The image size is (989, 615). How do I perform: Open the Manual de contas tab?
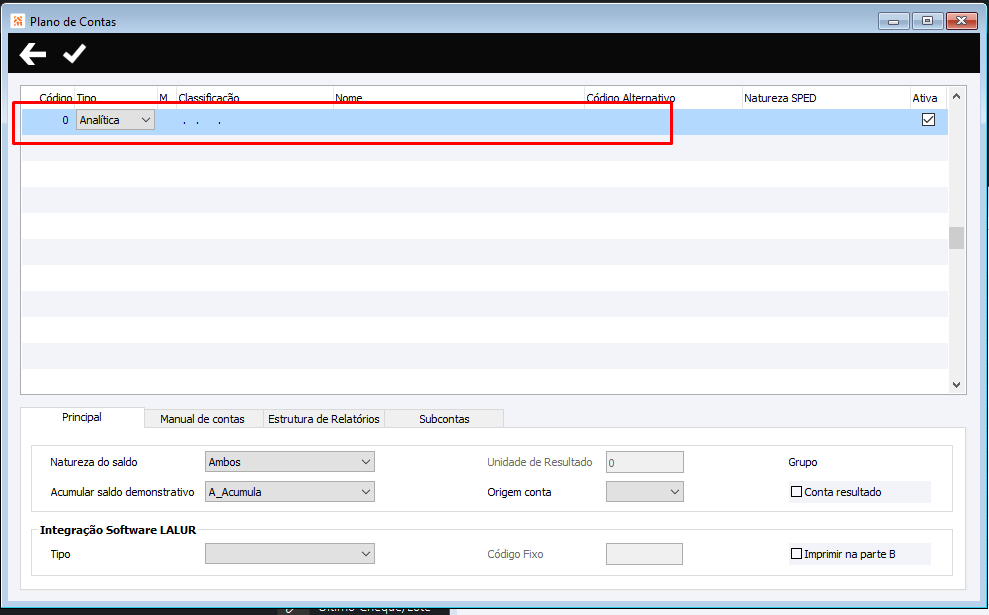pos(202,419)
